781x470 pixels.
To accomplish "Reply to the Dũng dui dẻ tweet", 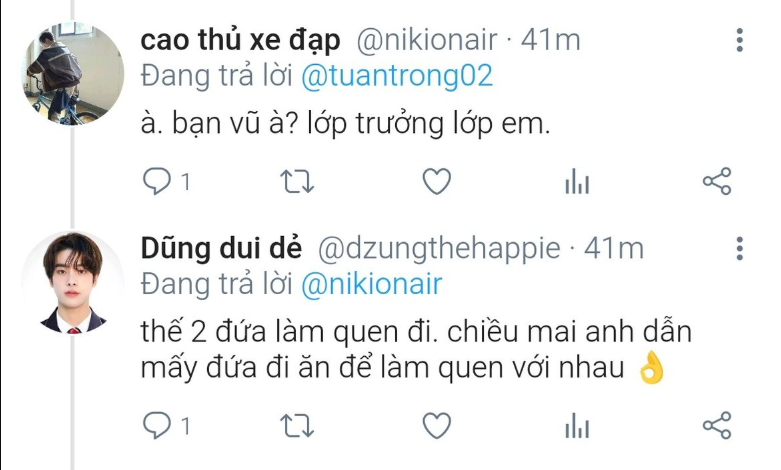I will point(157,426).
